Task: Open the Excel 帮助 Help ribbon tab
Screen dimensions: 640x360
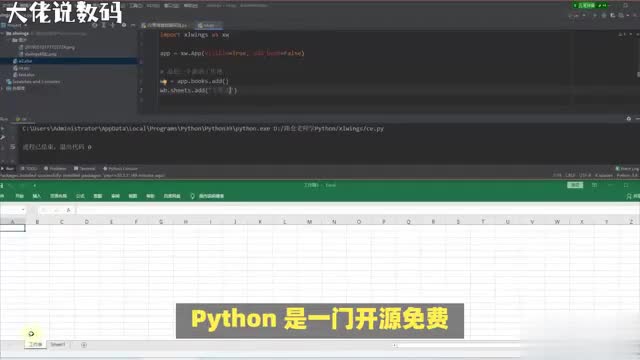Action: [150, 196]
